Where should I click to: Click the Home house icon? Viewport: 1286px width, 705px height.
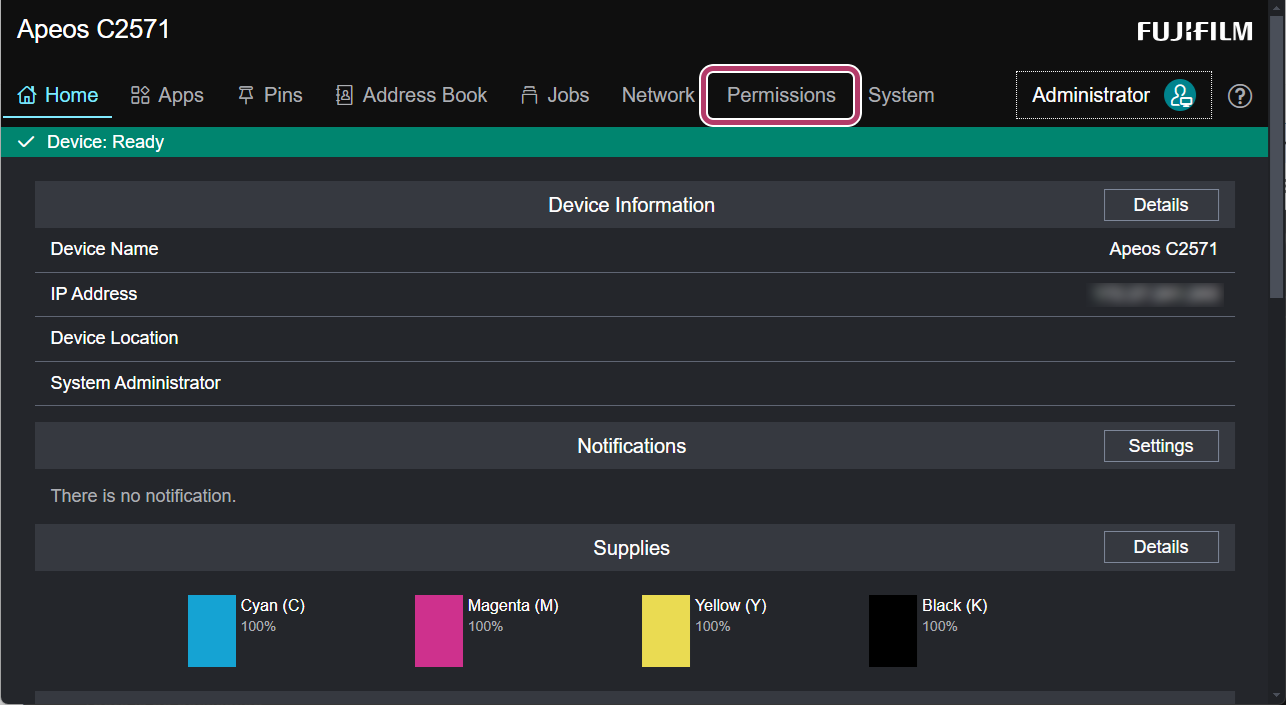pyautogui.click(x=27, y=95)
